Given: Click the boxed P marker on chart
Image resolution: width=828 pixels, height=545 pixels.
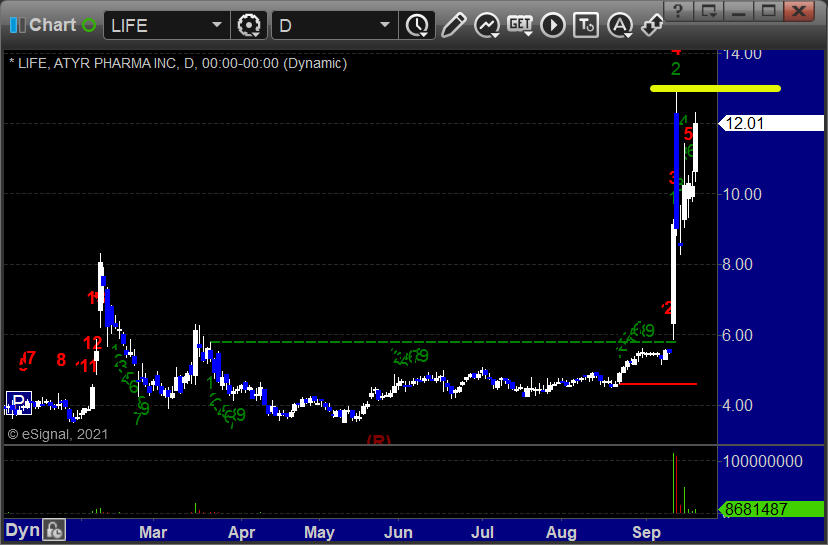Looking at the screenshot, I should [x=18, y=402].
